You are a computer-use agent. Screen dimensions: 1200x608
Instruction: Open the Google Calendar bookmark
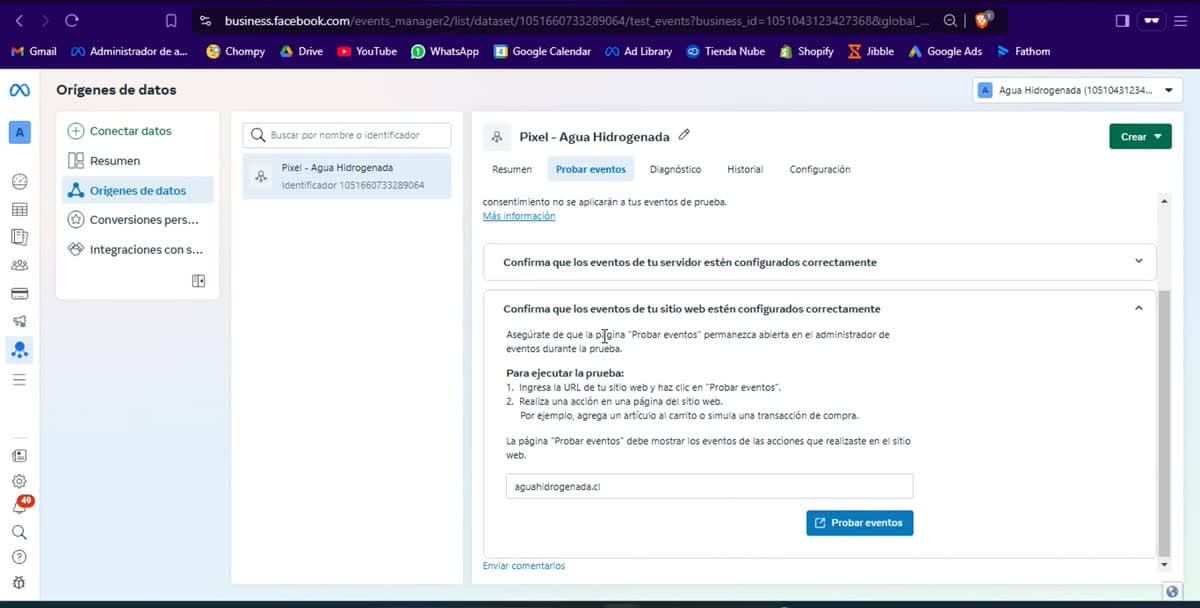543,51
